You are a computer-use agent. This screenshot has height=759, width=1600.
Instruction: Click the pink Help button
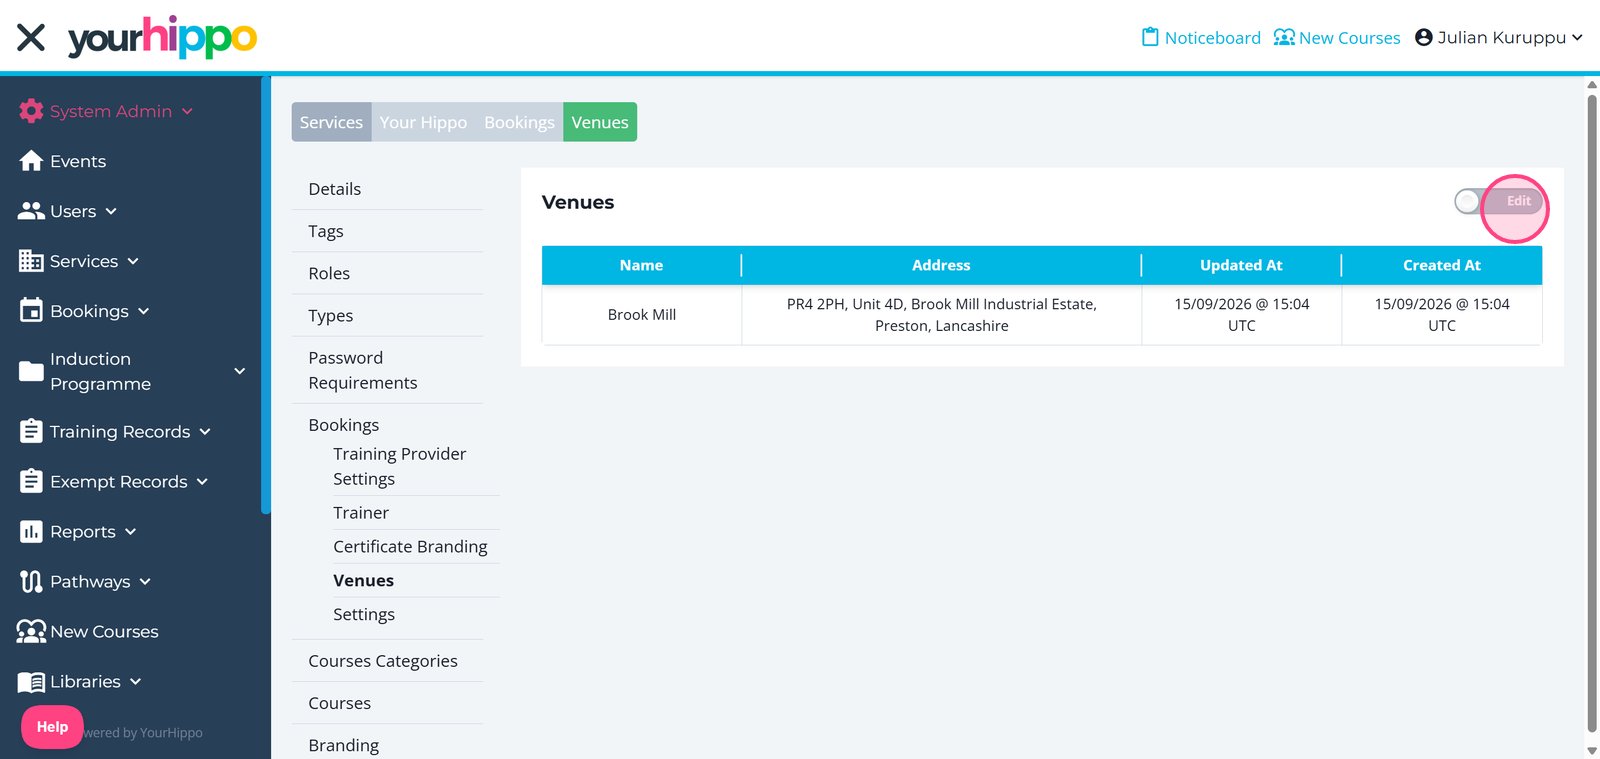point(52,727)
